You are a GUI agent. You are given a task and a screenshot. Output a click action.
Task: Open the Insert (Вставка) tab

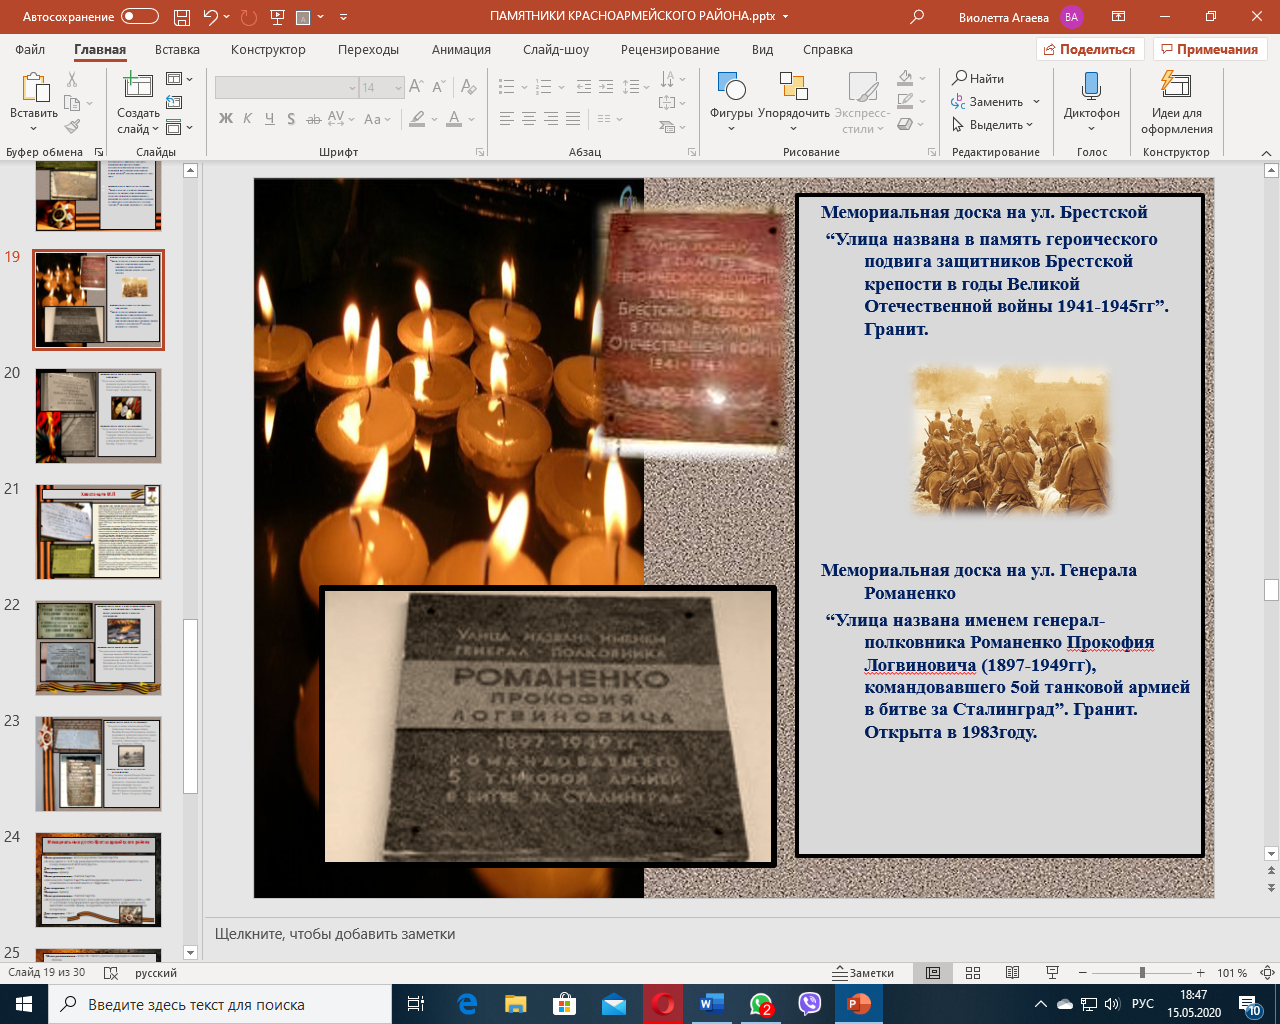coord(177,49)
